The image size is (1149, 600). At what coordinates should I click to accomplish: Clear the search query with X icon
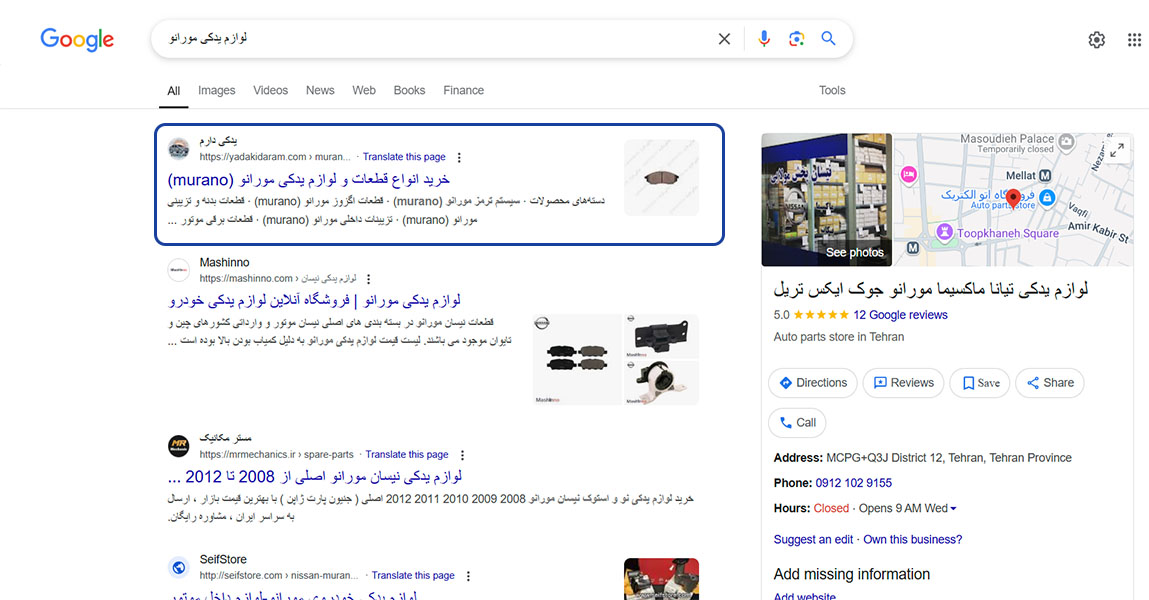(724, 39)
